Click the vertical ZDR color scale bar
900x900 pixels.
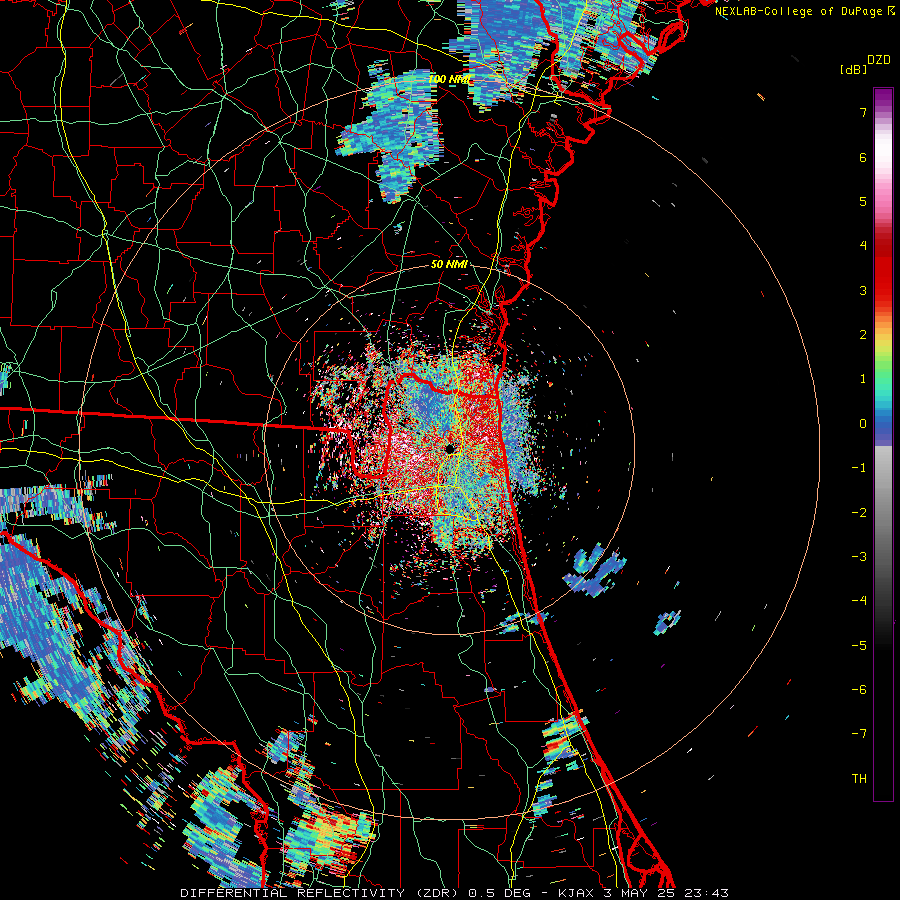883,444
